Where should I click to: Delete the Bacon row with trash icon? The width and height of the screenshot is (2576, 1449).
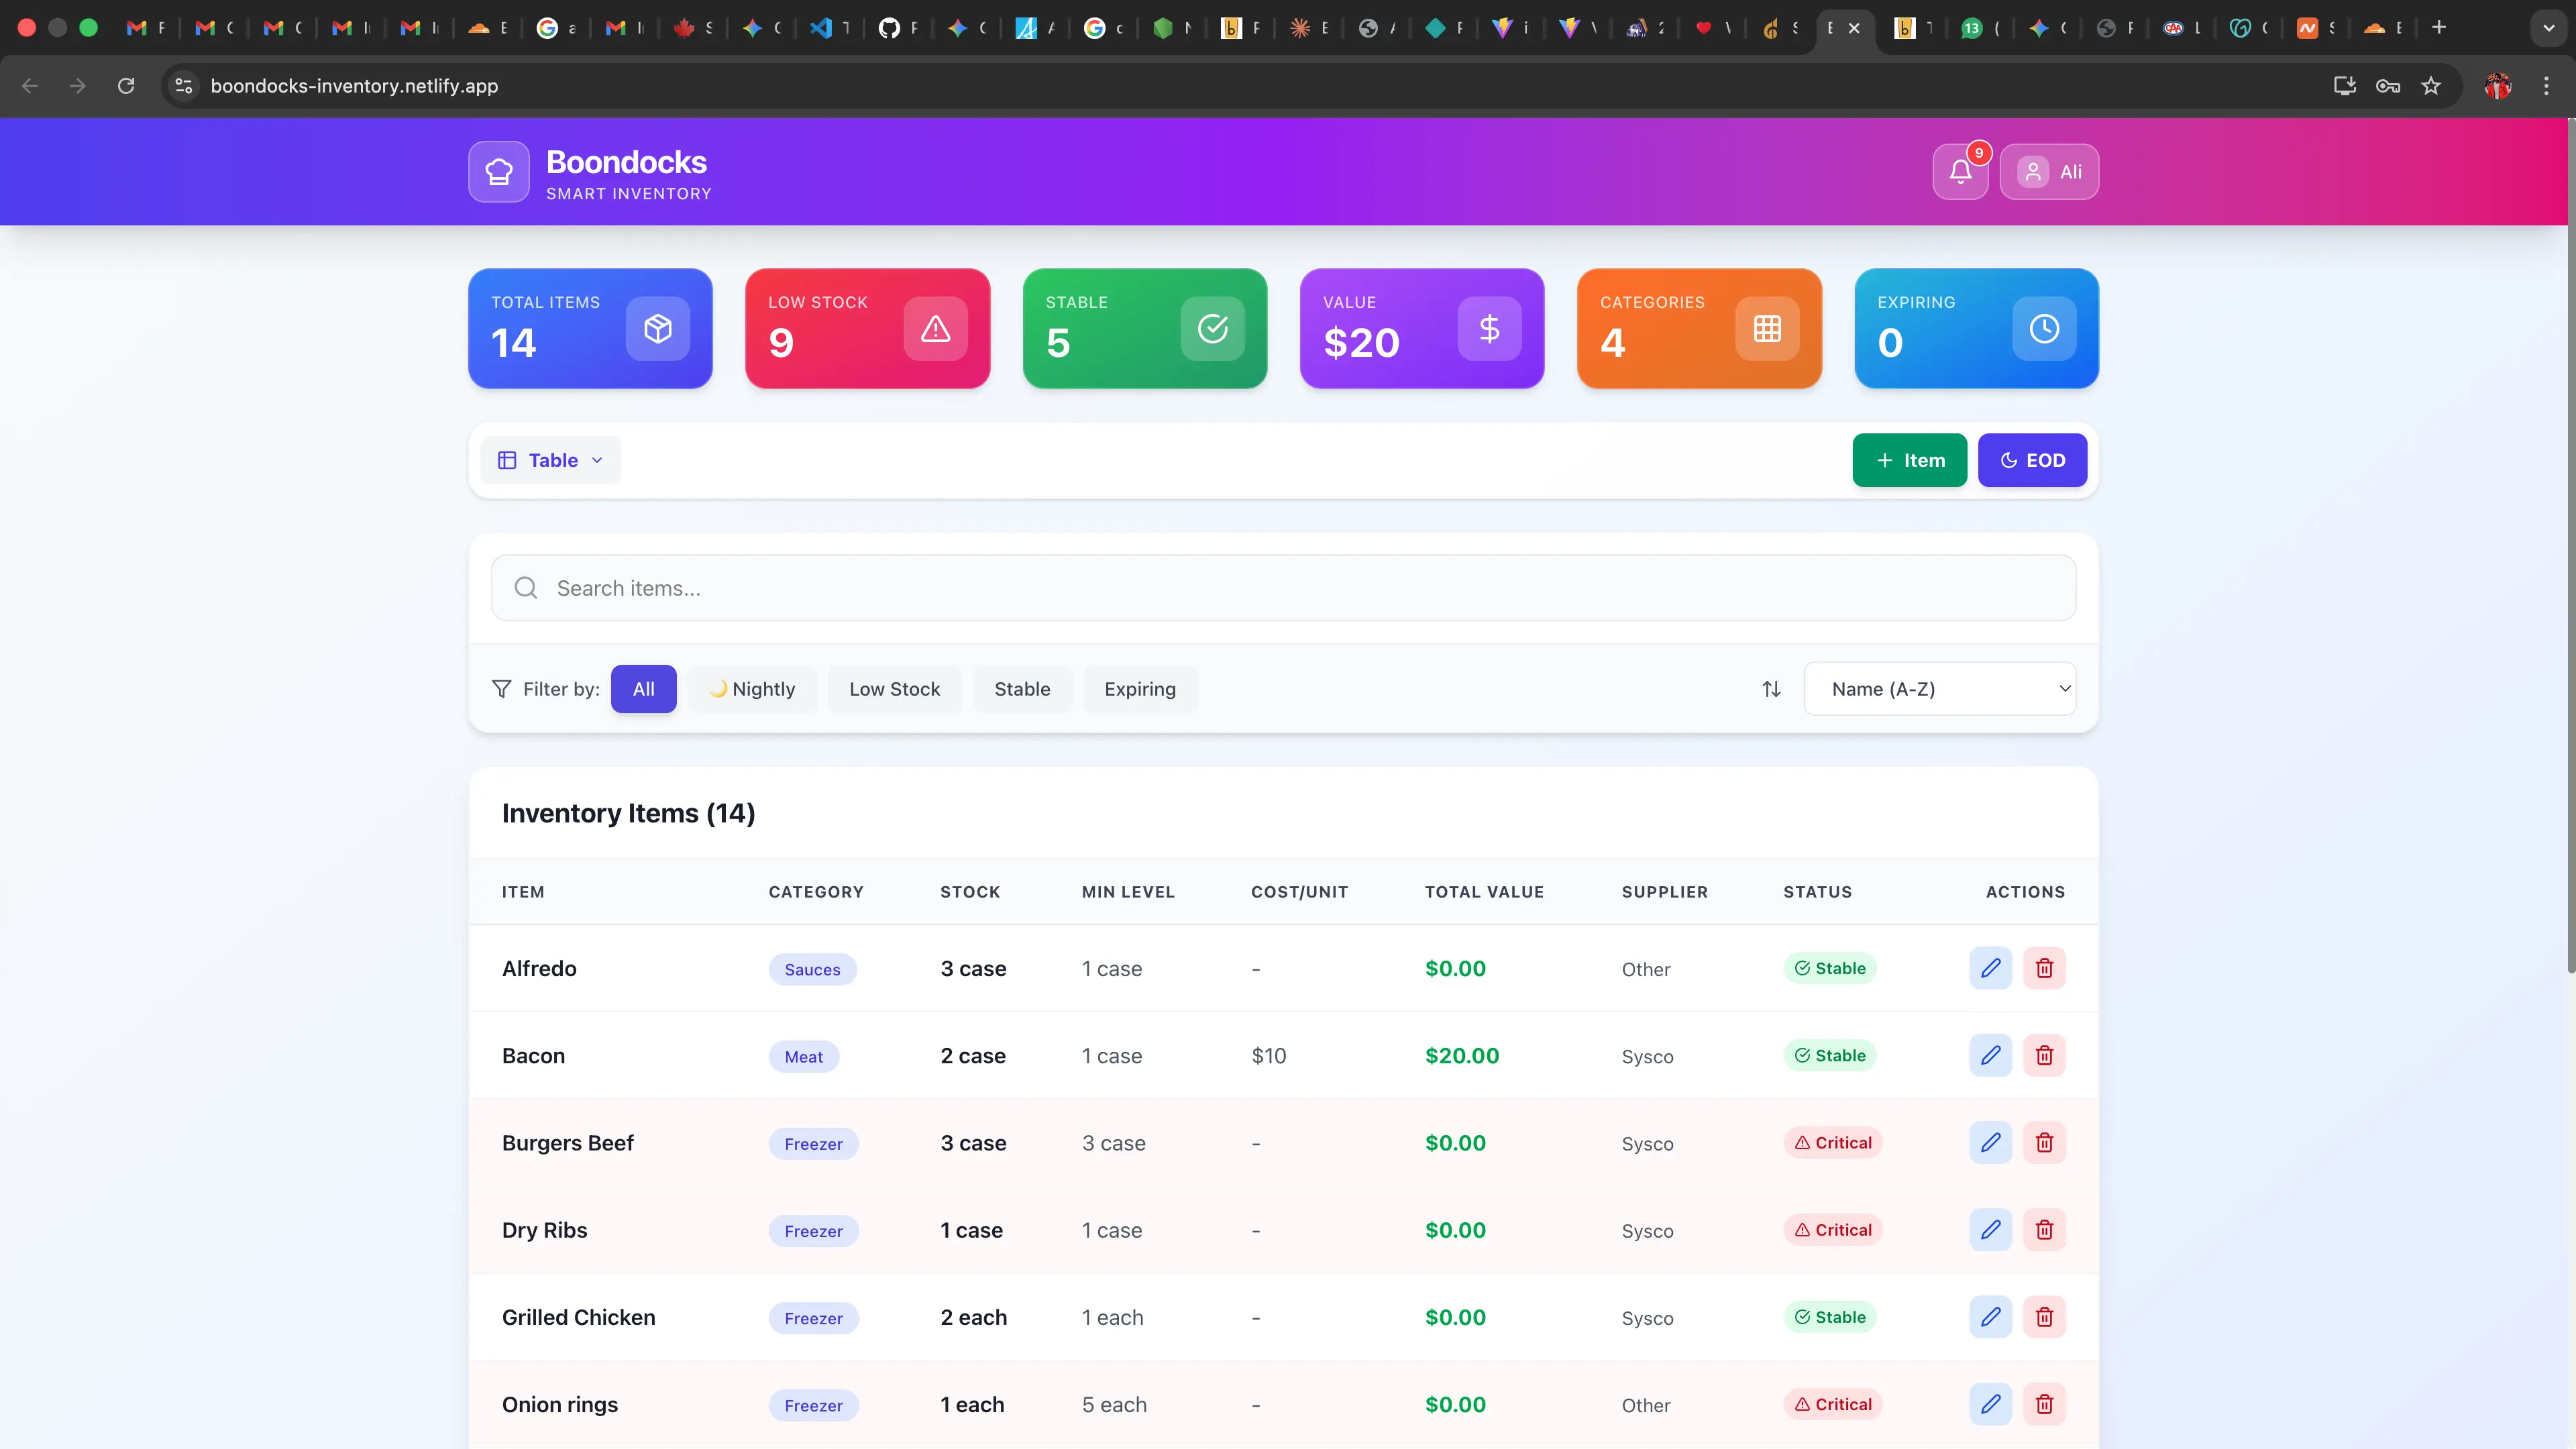pyautogui.click(x=2044, y=1055)
